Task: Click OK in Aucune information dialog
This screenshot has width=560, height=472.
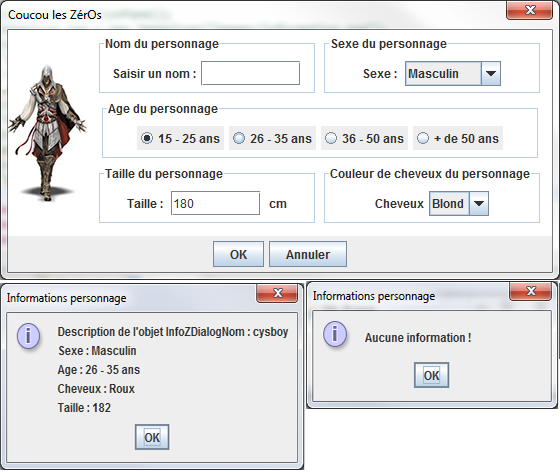Action: tap(431, 375)
